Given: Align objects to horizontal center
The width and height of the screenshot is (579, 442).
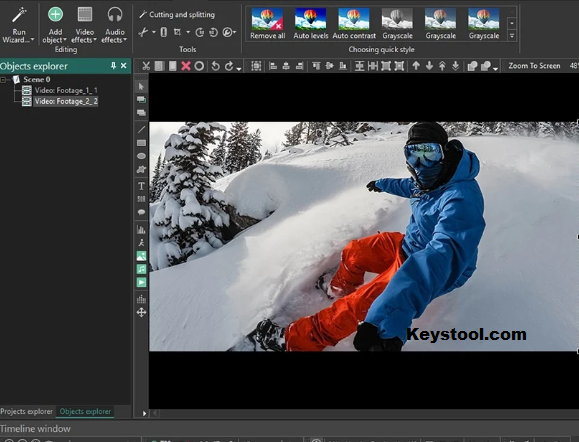Looking at the screenshot, I should [286, 66].
